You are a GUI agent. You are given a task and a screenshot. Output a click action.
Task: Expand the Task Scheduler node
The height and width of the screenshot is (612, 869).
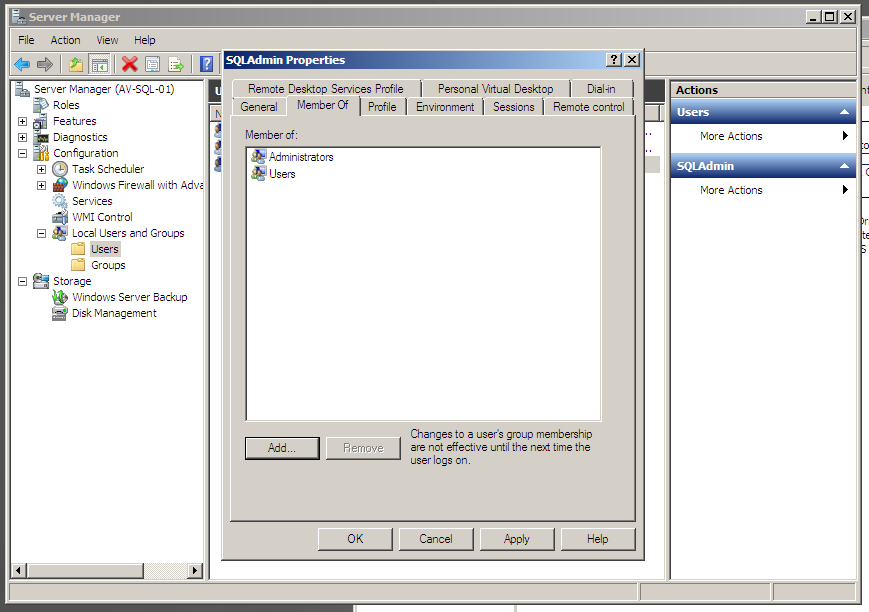click(x=42, y=170)
